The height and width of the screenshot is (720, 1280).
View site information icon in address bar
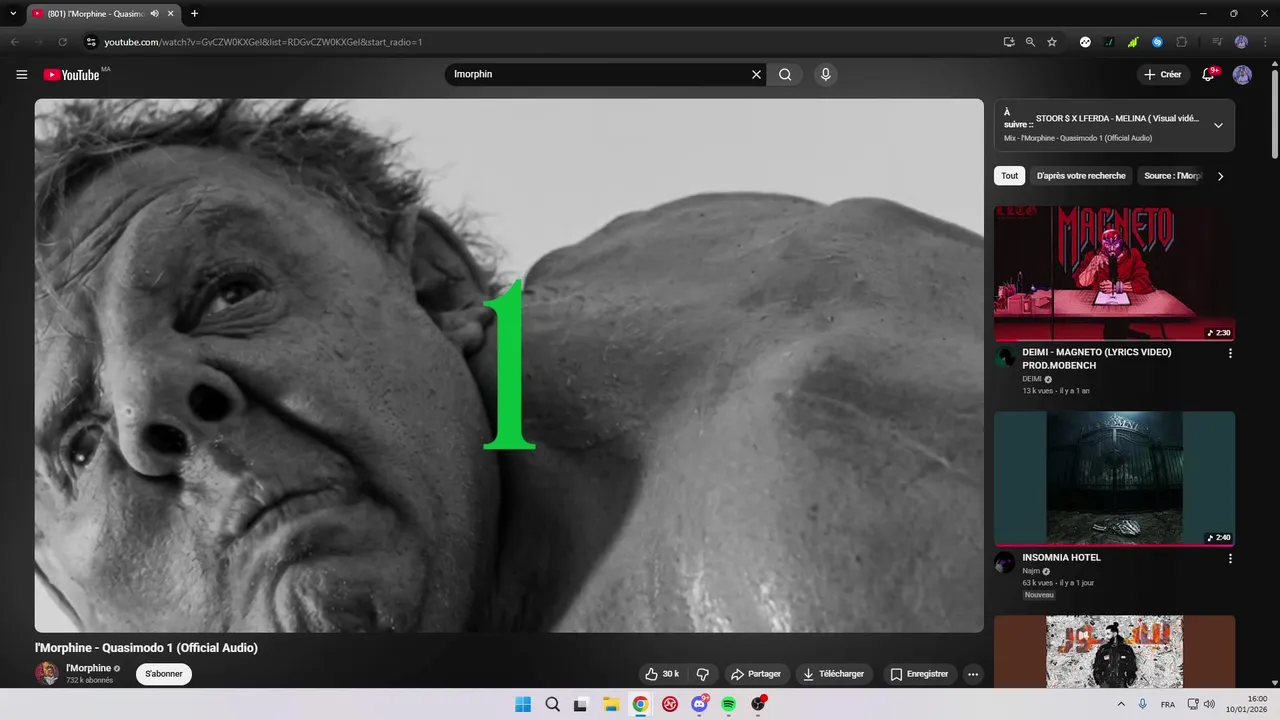90,42
